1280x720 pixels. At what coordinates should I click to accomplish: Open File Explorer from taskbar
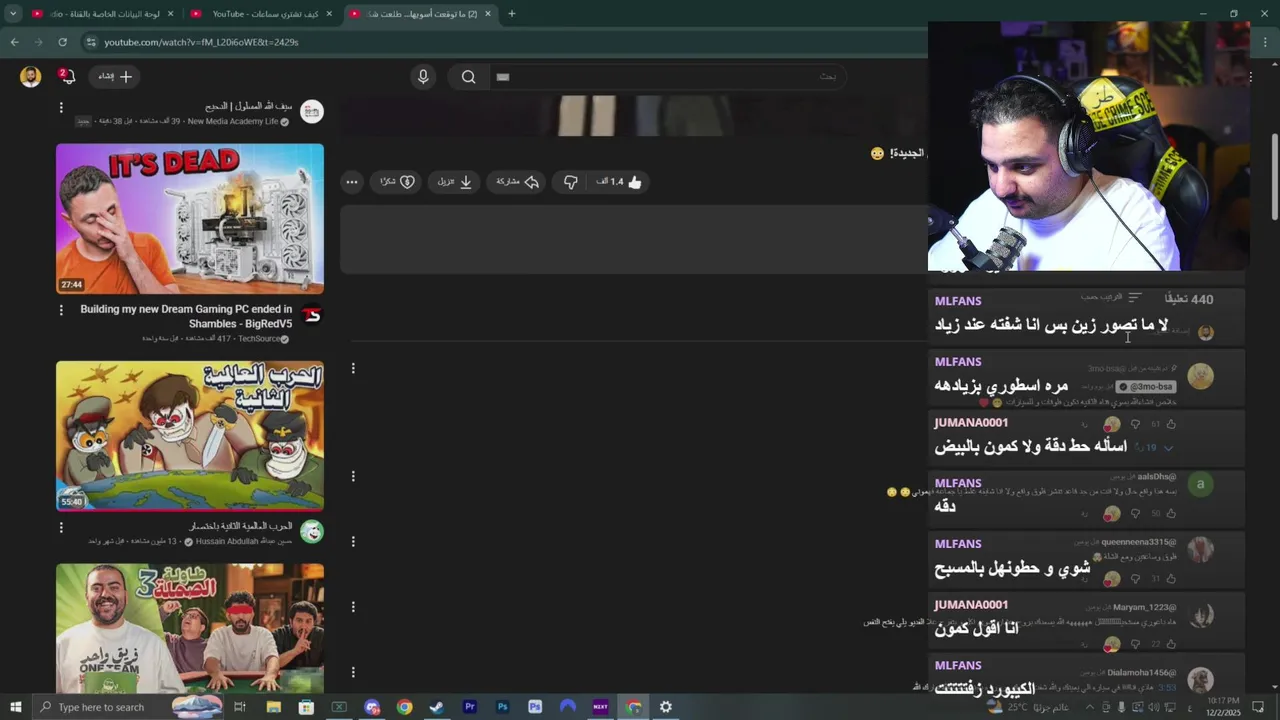[273, 707]
